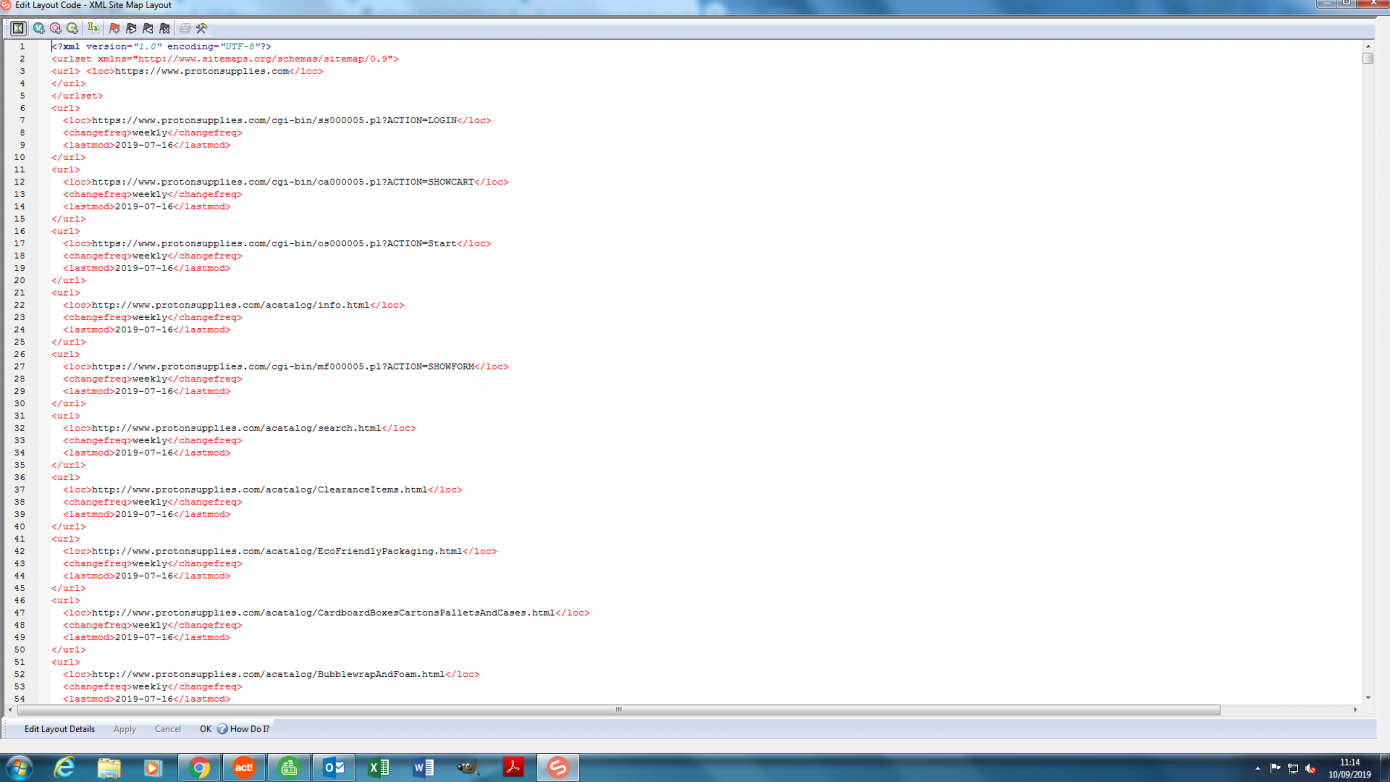Click the Edit Layout Details button
This screenshot has height=782, width=1390.
point(60,729)
